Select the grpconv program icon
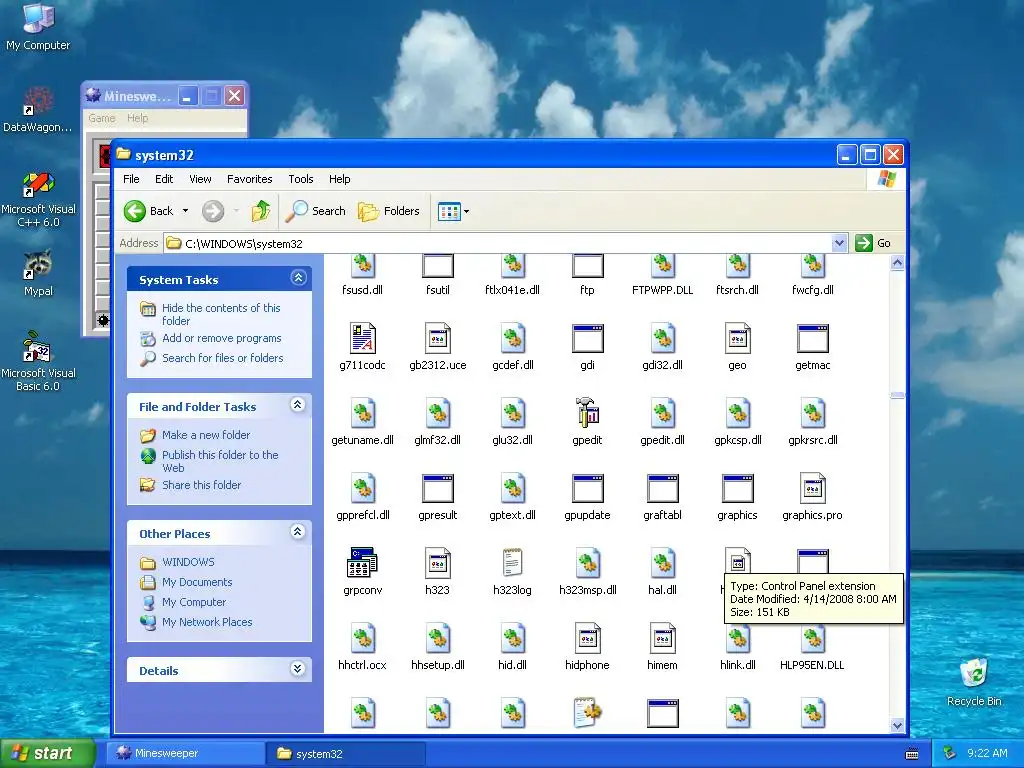The height and width of the screenshot is (768, 1024). click(362, 562)
